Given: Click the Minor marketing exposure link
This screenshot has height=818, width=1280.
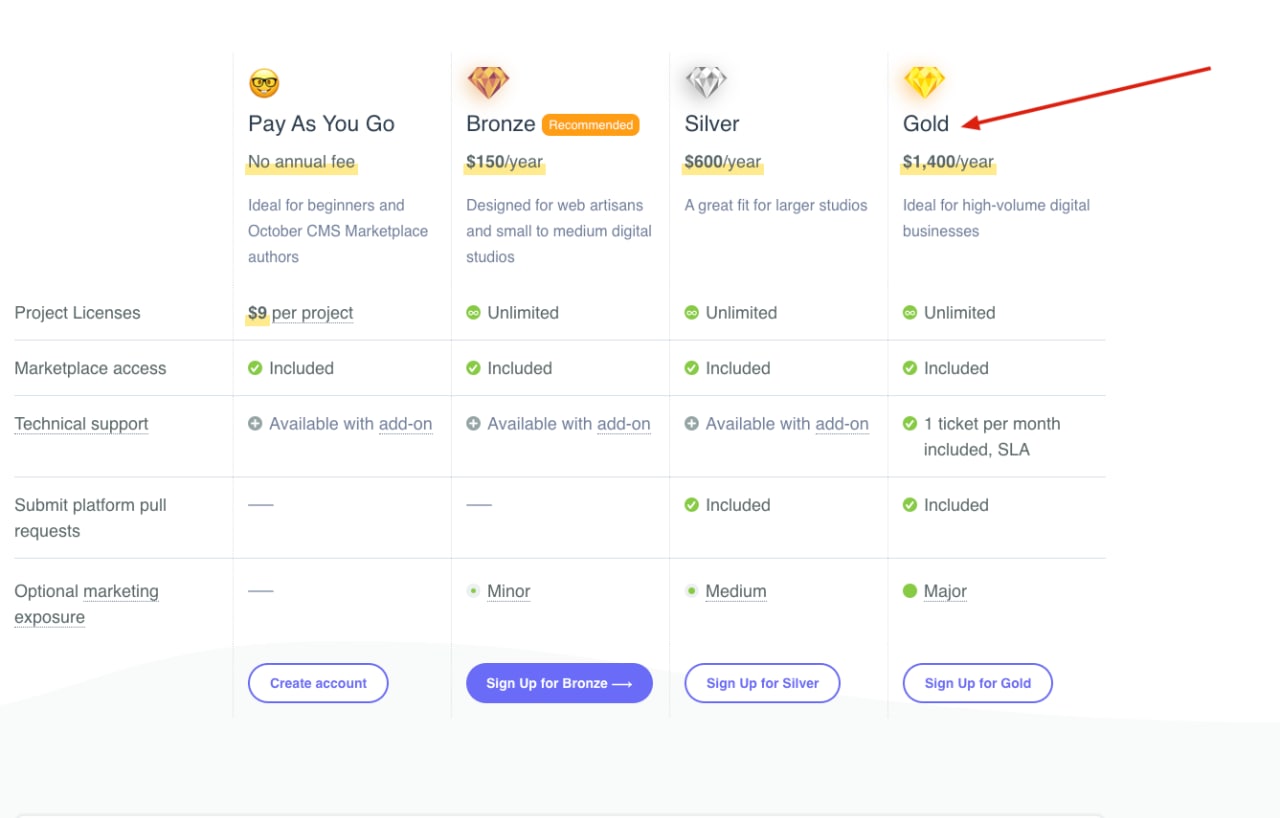Looking at the screenshot, I should (x=509, y=591).
